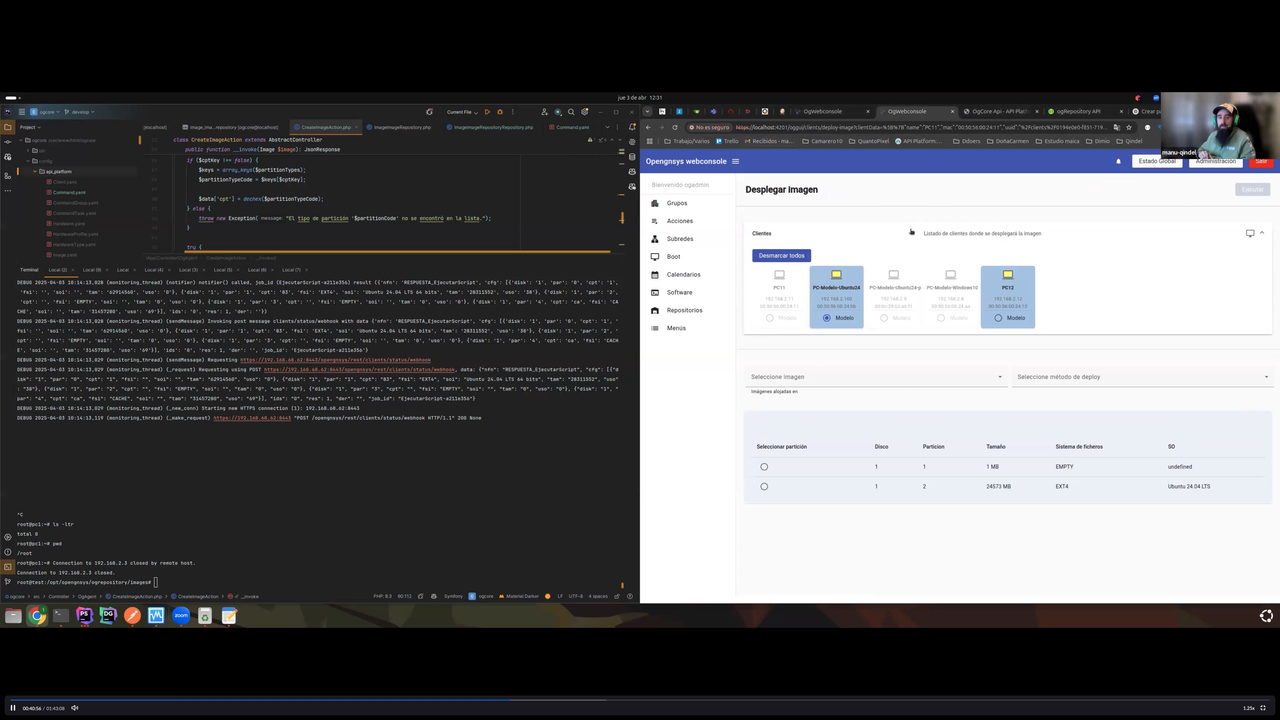Select the EXT4 partition radio button

point(764,487)
